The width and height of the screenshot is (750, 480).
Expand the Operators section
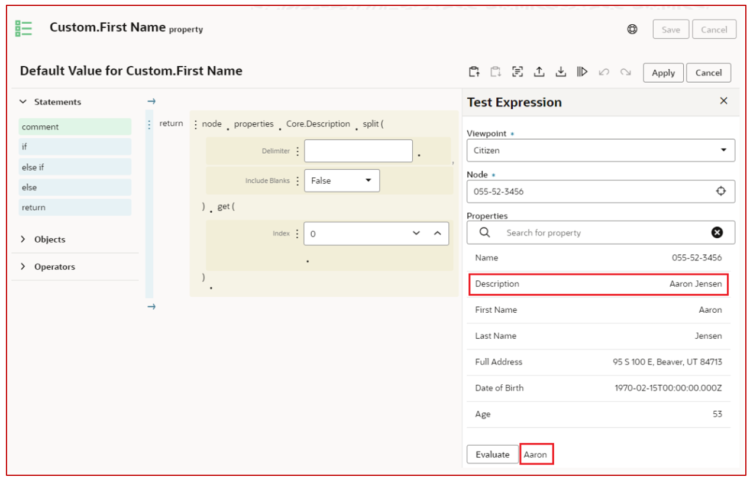[x=22, y=266]
